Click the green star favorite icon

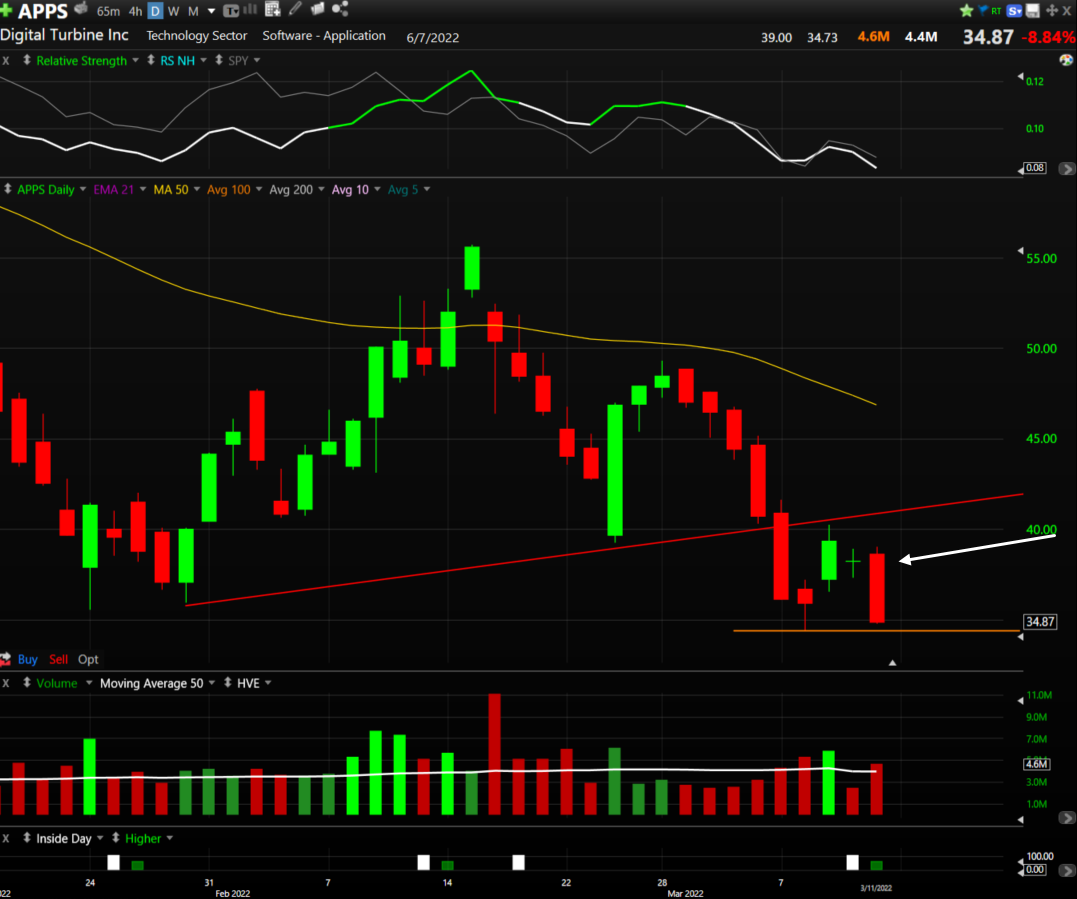966,10
